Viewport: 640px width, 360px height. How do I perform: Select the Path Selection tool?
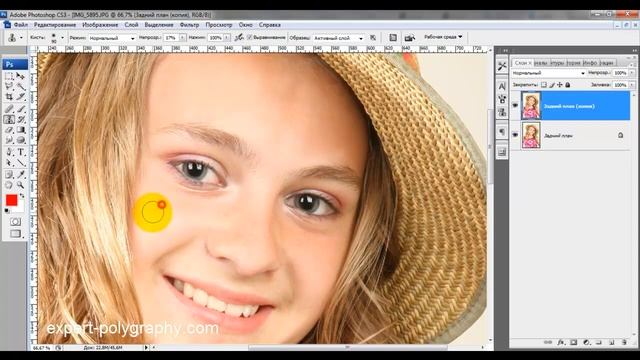pos(9,163)
